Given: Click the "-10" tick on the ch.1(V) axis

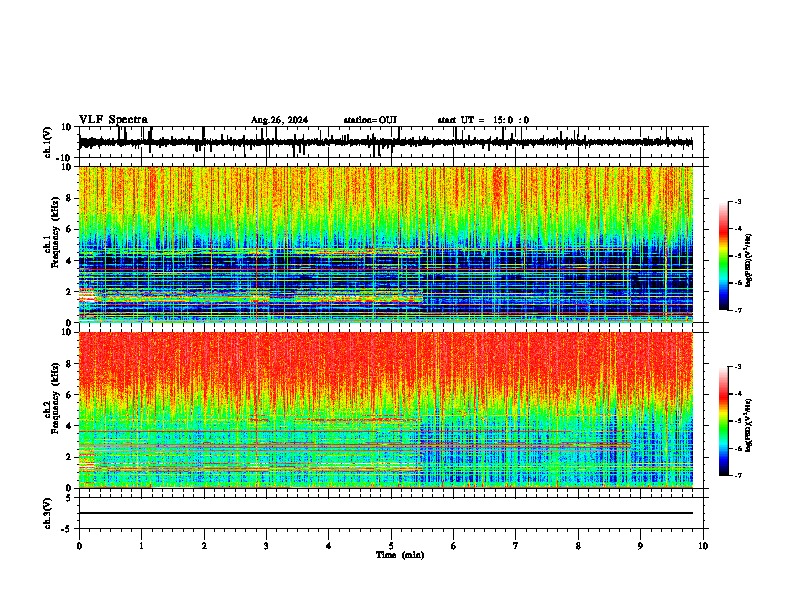Looking at the screenshot, I should (65, 158).
